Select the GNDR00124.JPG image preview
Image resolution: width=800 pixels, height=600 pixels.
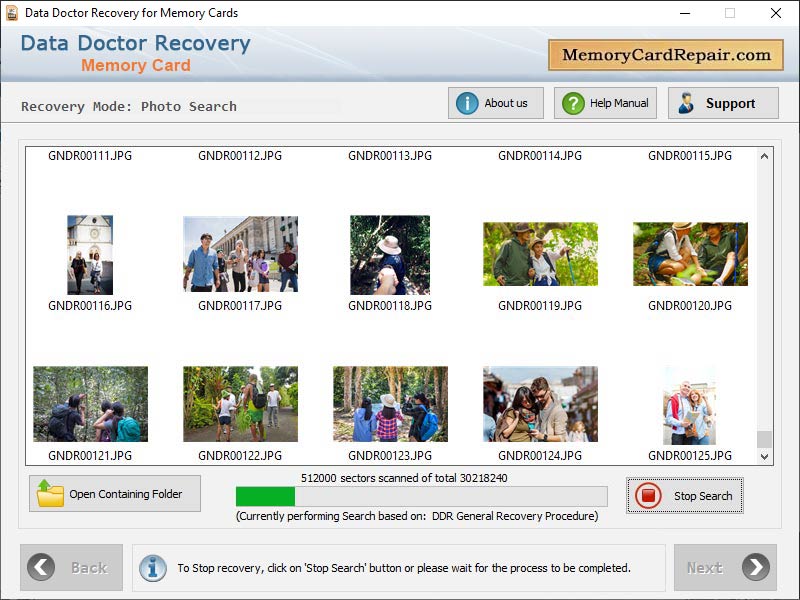pos(540,402)
